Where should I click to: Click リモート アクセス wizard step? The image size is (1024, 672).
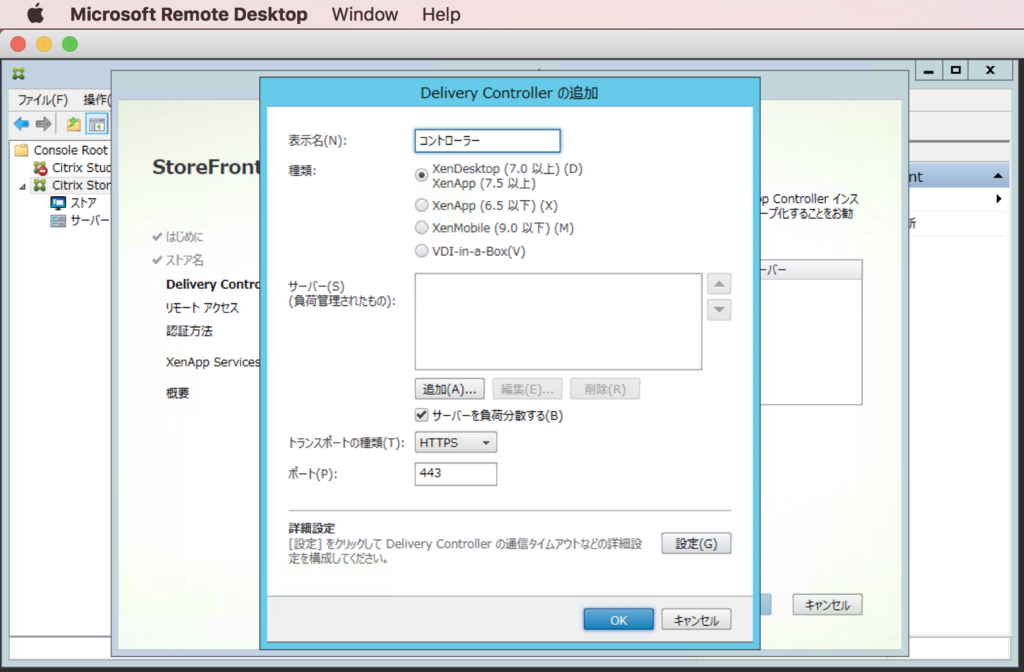[x=202, y=308]
